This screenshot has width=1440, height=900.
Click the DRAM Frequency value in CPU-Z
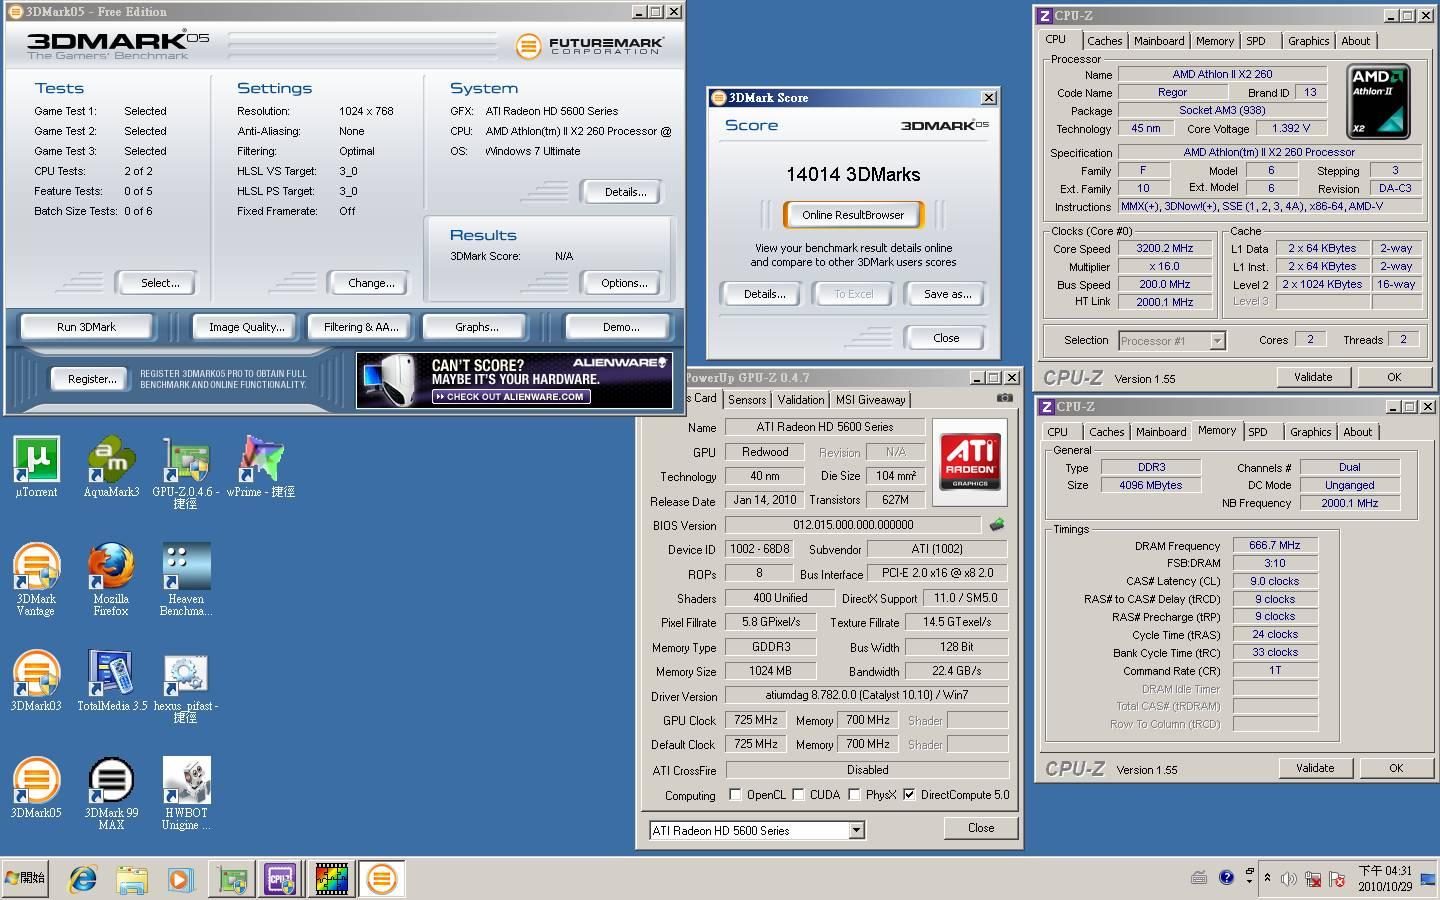tap(1275, 546)
